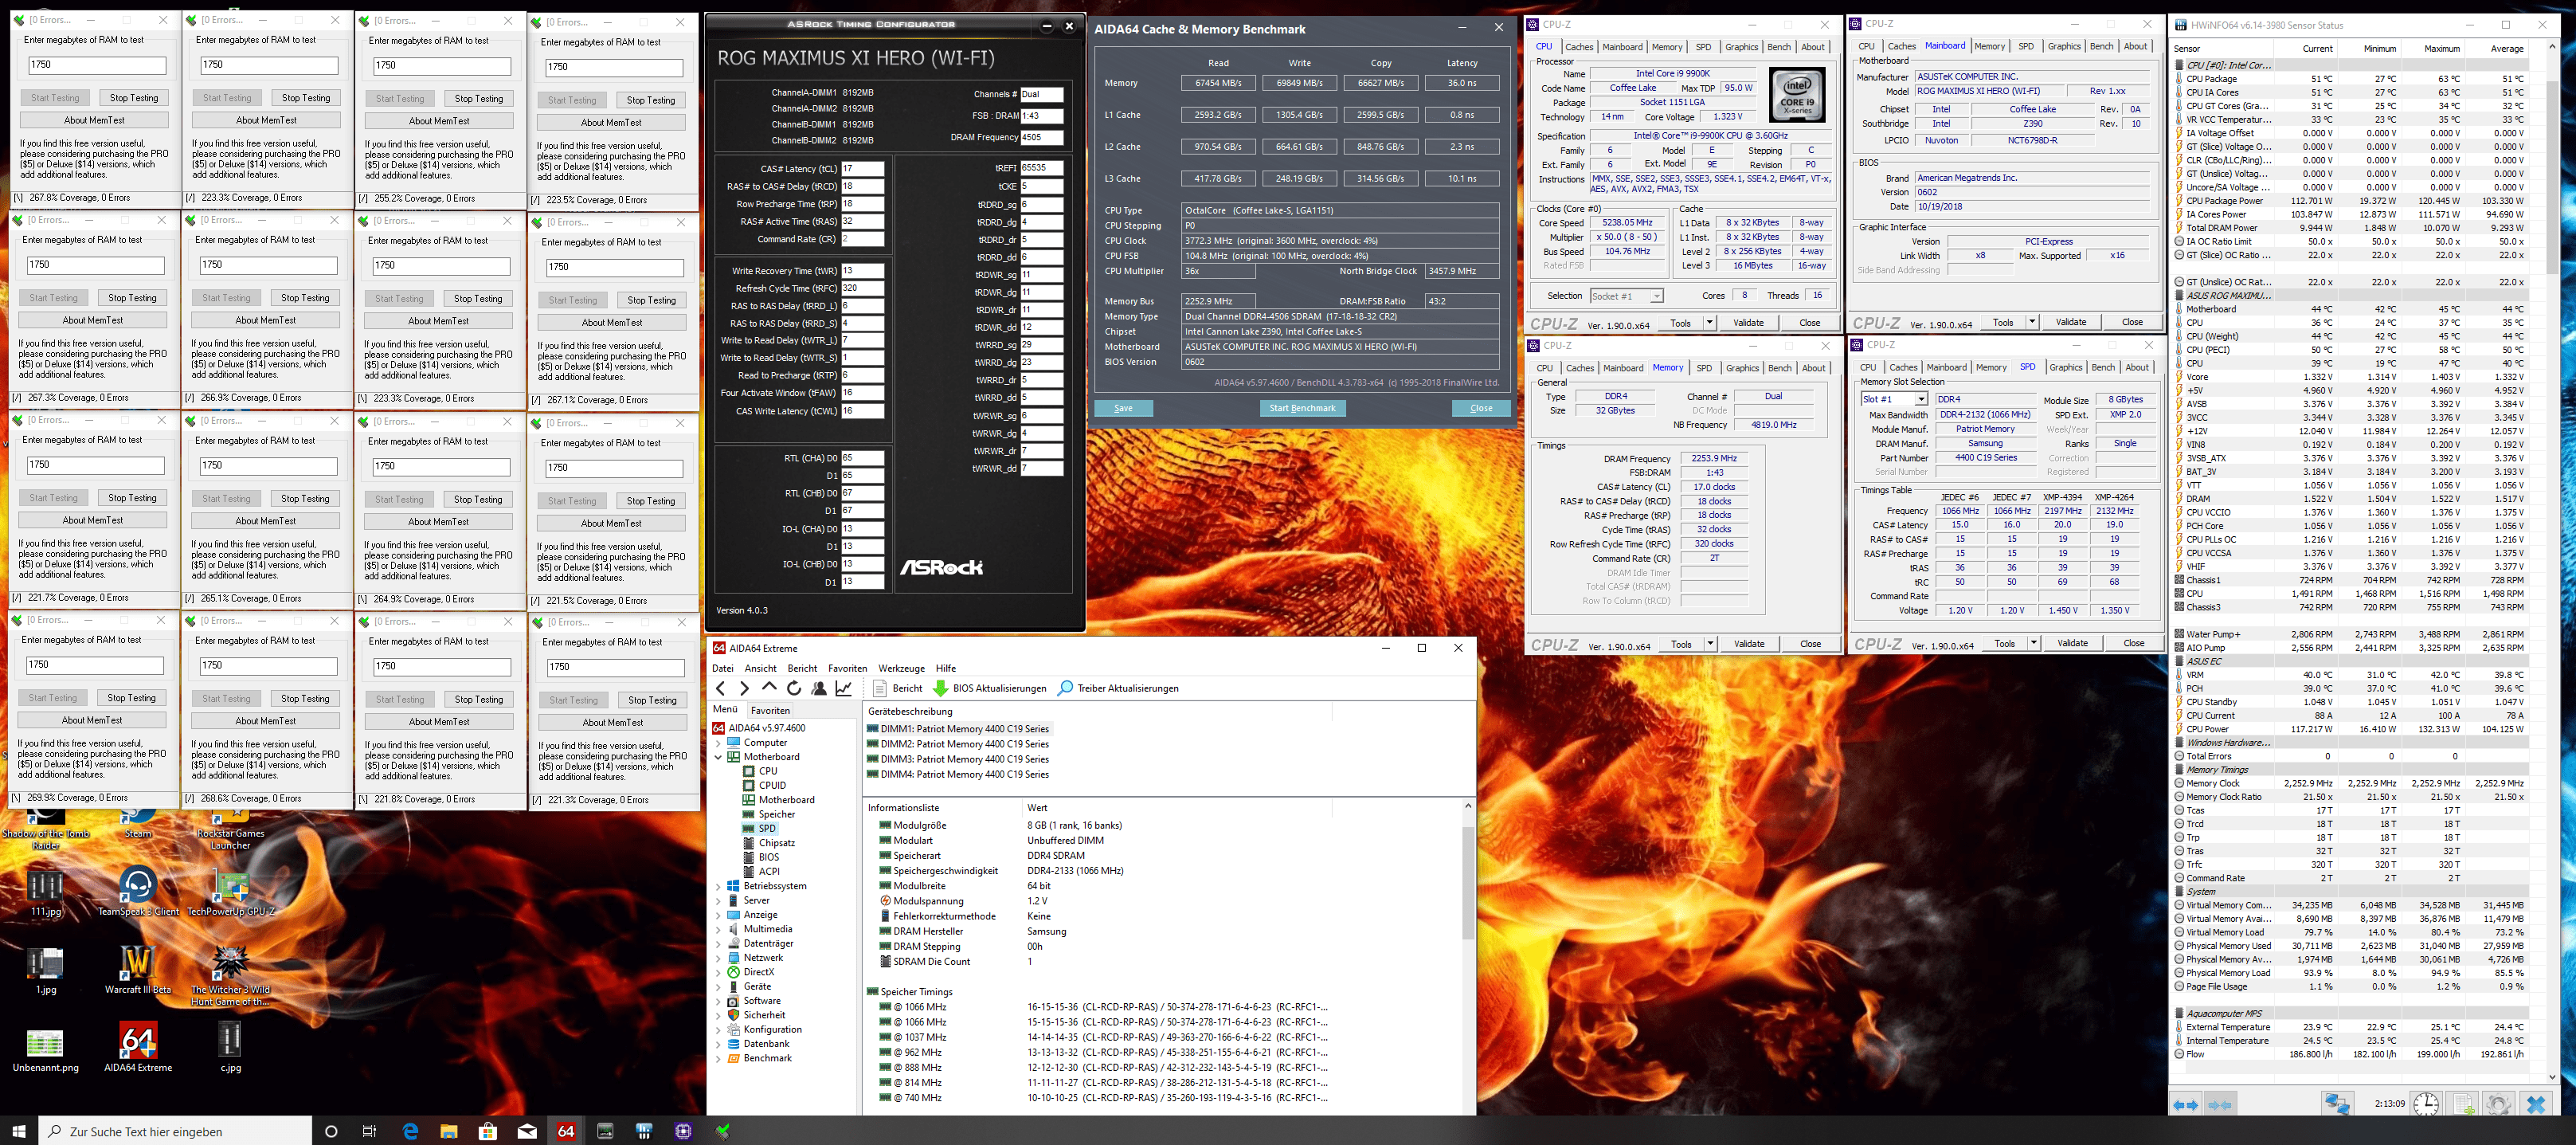Select DIMM3 Patriot Memory row in AIDA64
The image size is (2576, 1145).
pyautogui.click(x=958, y=759)
